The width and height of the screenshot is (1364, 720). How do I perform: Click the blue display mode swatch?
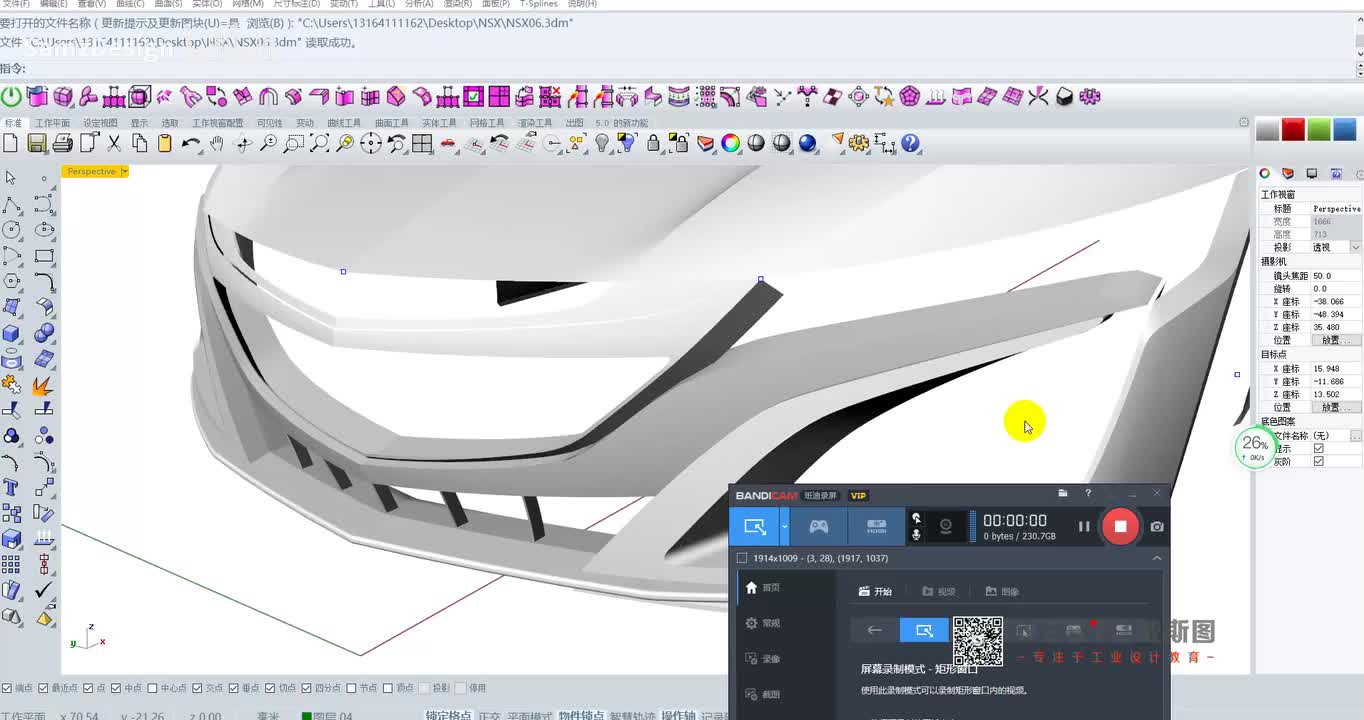(x=1345, y=130)
